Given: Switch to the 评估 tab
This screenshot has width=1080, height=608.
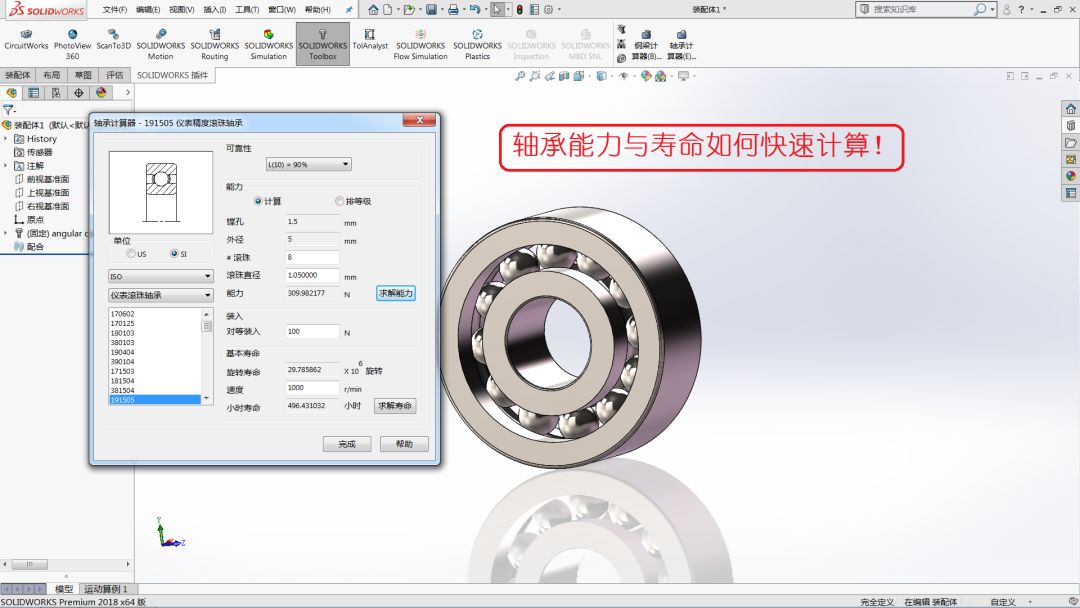Looking at the screenshot, I should pyautogui.click(x=115, y=75).
